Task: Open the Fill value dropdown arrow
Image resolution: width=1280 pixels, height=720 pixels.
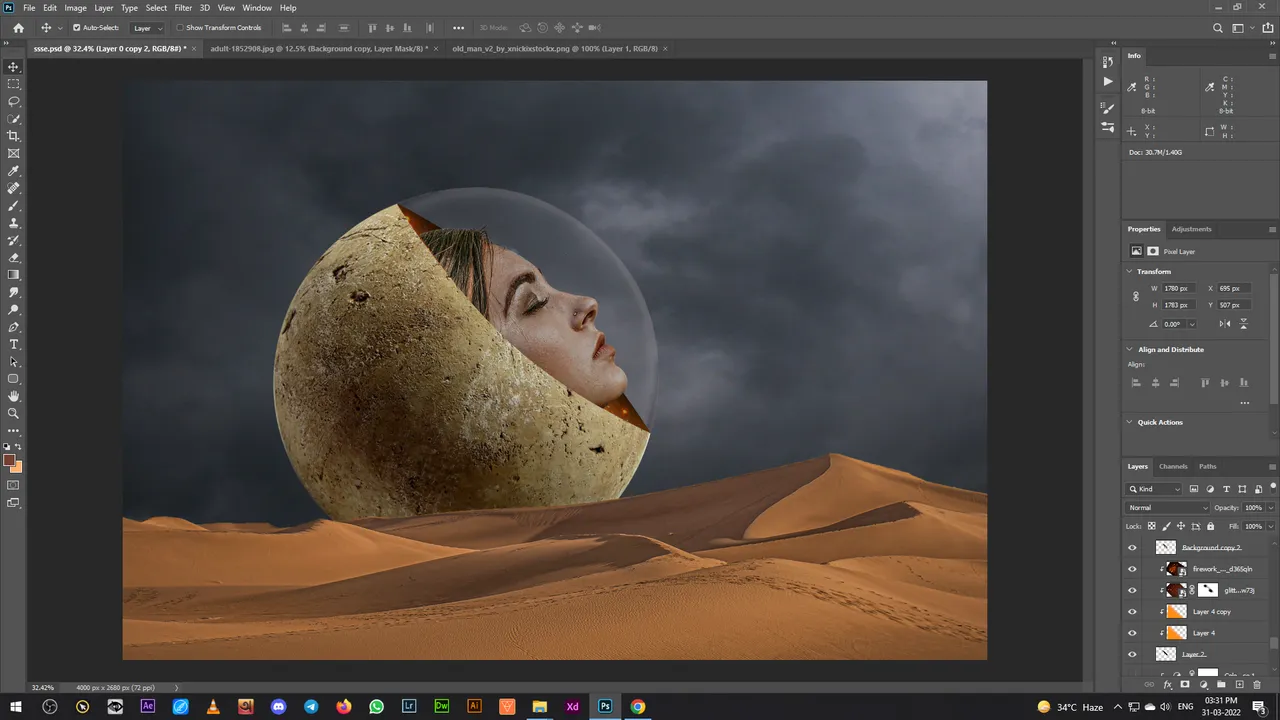Action: tap(1271, 526)
